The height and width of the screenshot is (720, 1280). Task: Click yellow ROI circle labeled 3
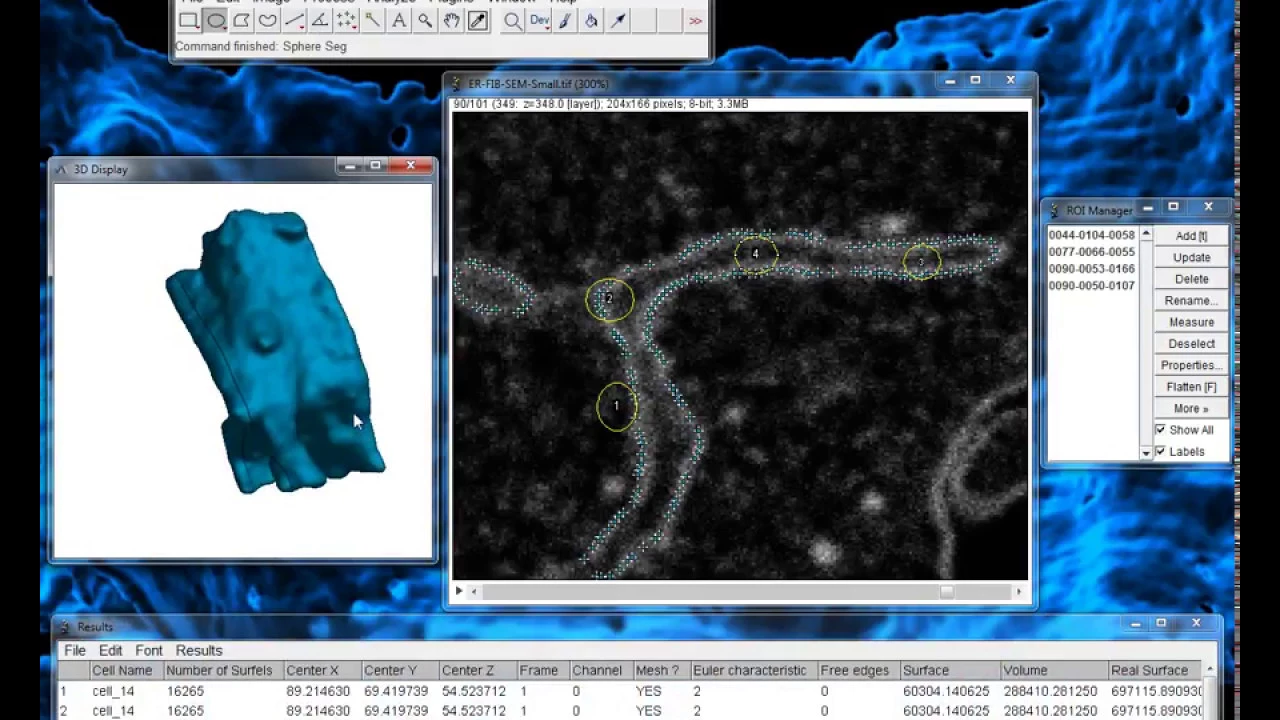click(921, 263)
